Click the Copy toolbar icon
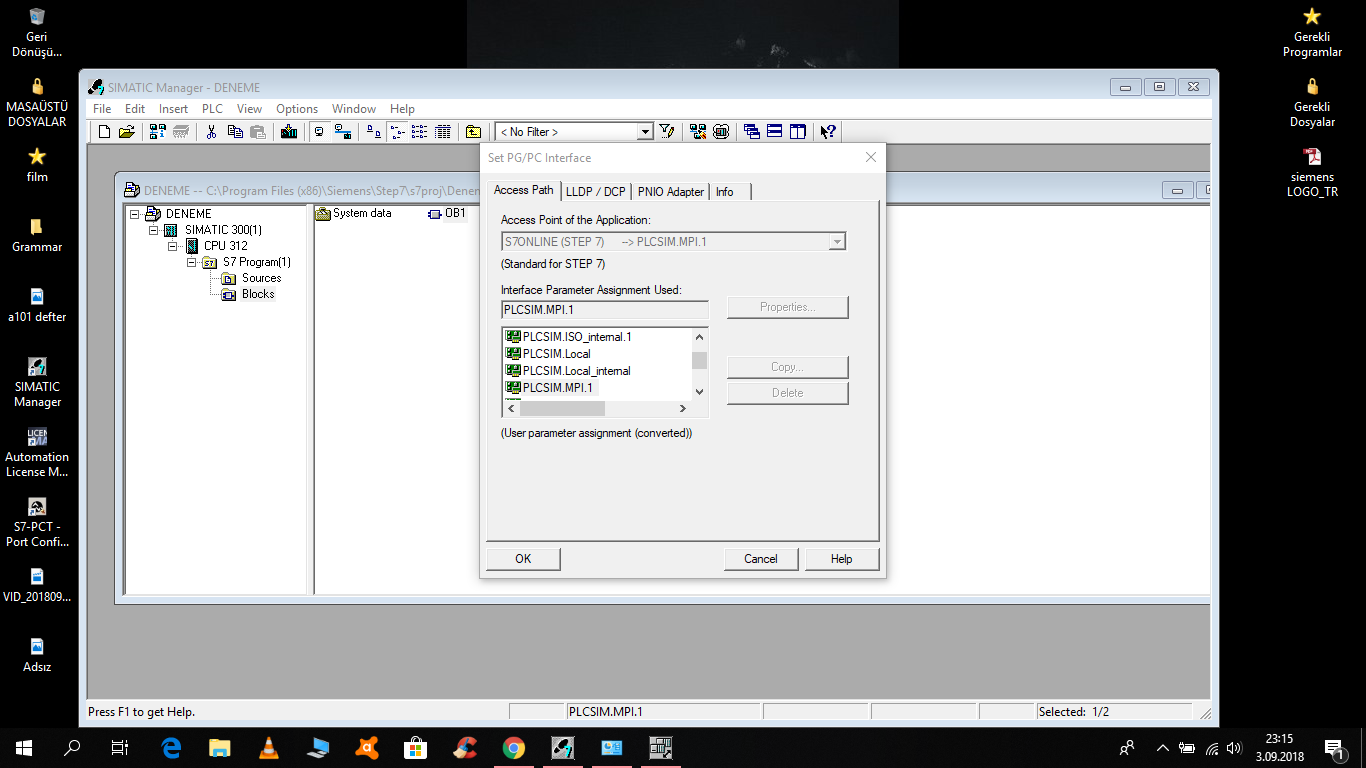Viewport: 1366px width, 768px height. (x=235, y=132)
